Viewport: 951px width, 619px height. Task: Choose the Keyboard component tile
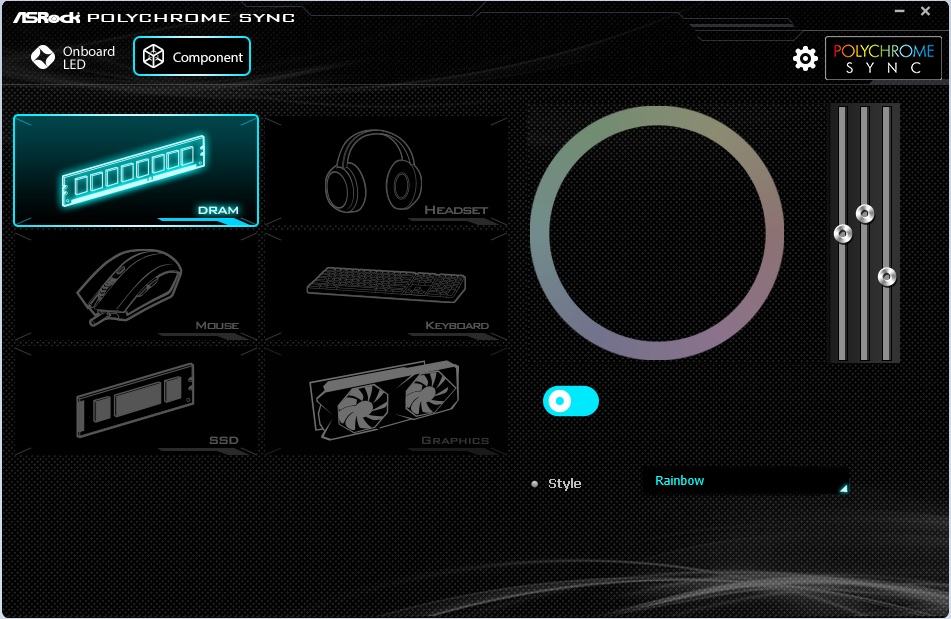[386, 286]
